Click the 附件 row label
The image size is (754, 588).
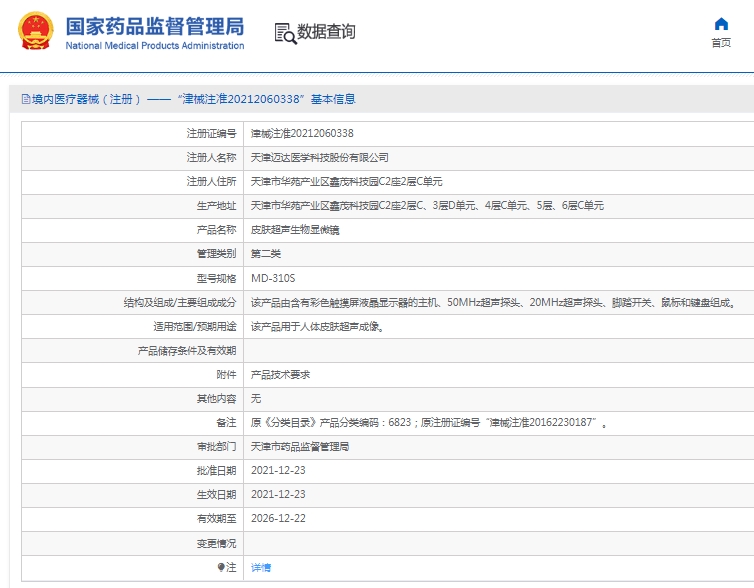[226, 375]
